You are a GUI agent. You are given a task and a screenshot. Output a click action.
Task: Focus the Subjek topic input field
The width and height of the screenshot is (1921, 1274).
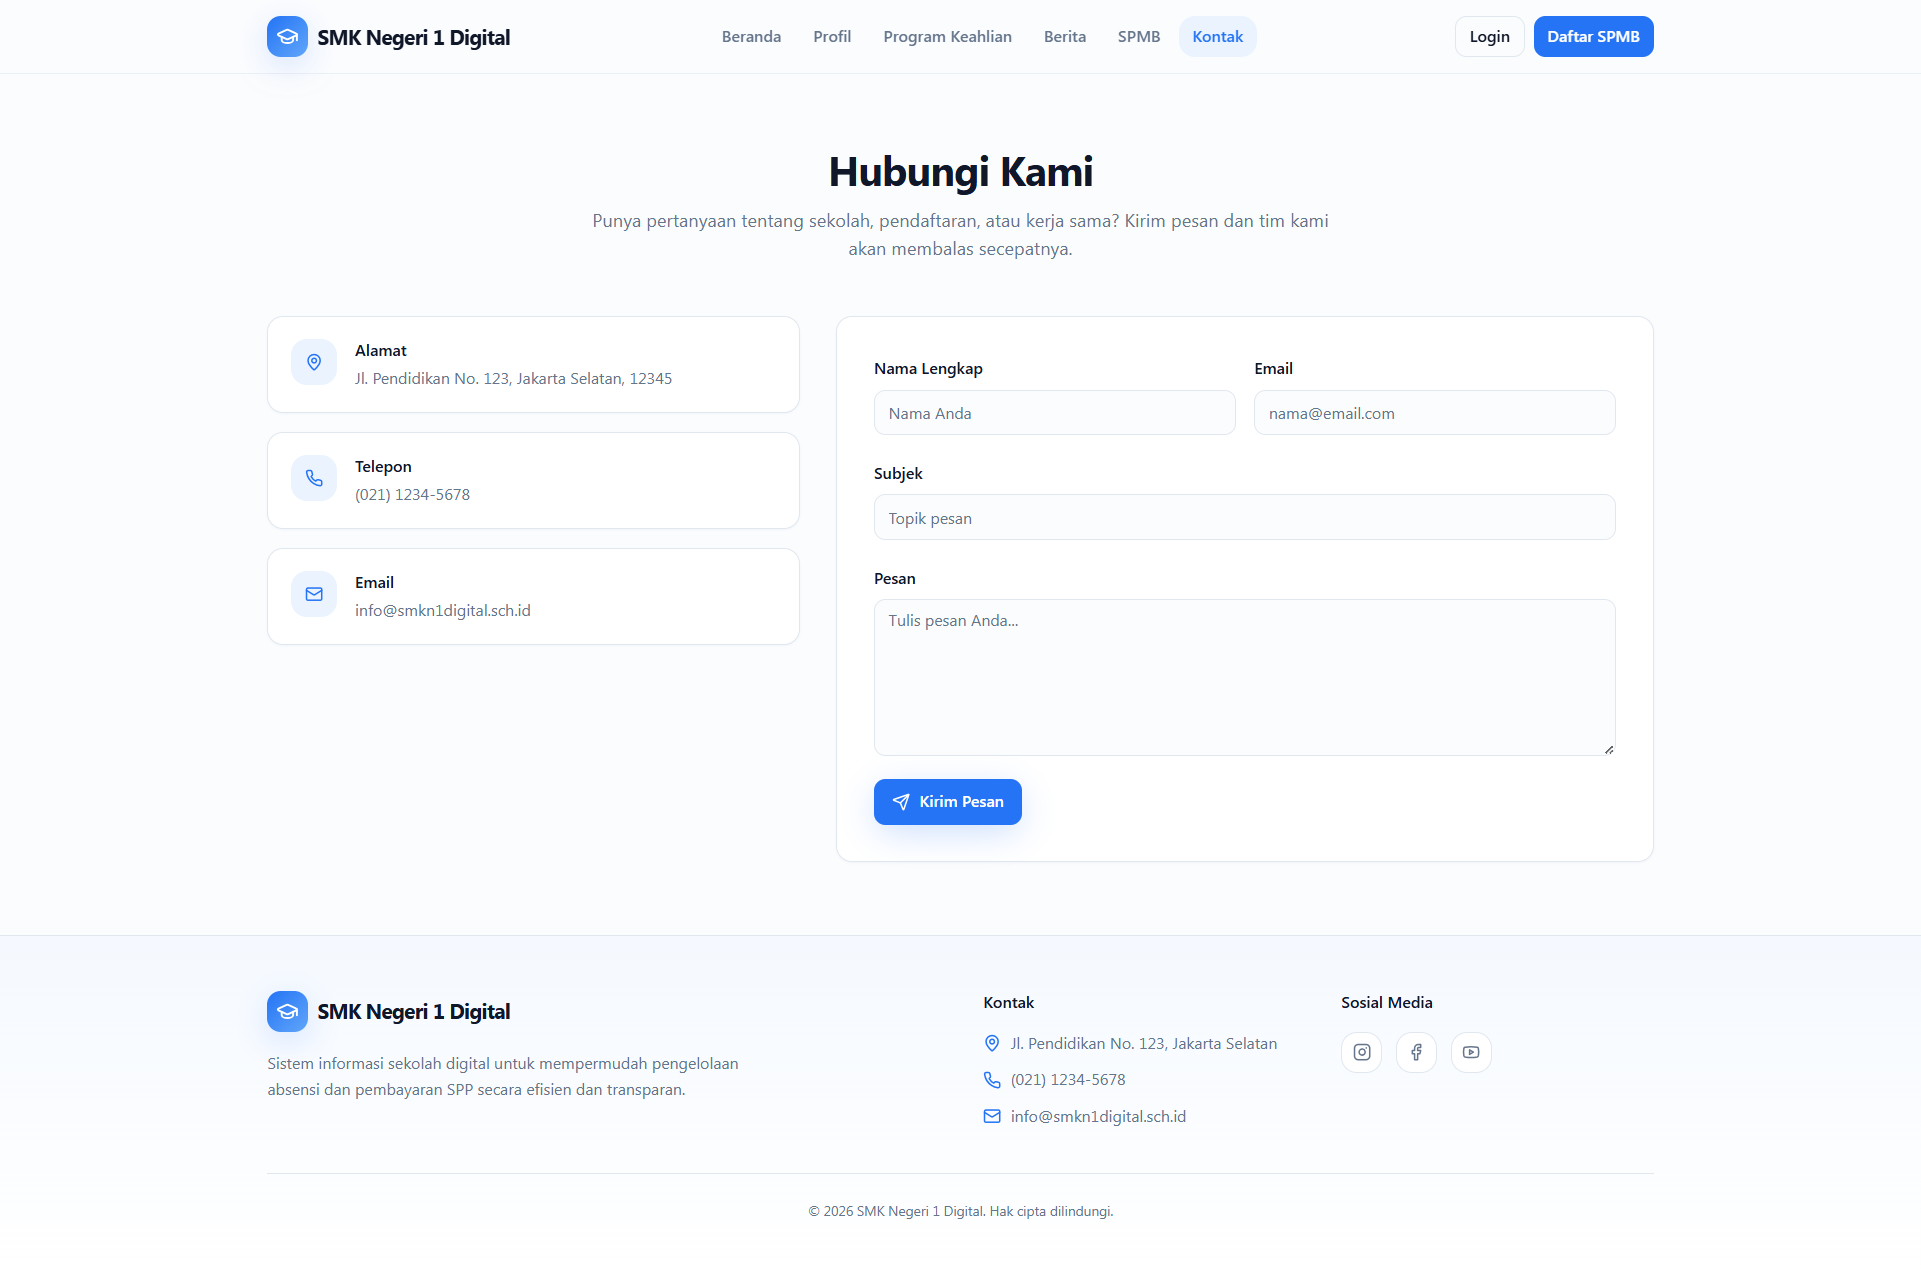[x=1244, y=518]
